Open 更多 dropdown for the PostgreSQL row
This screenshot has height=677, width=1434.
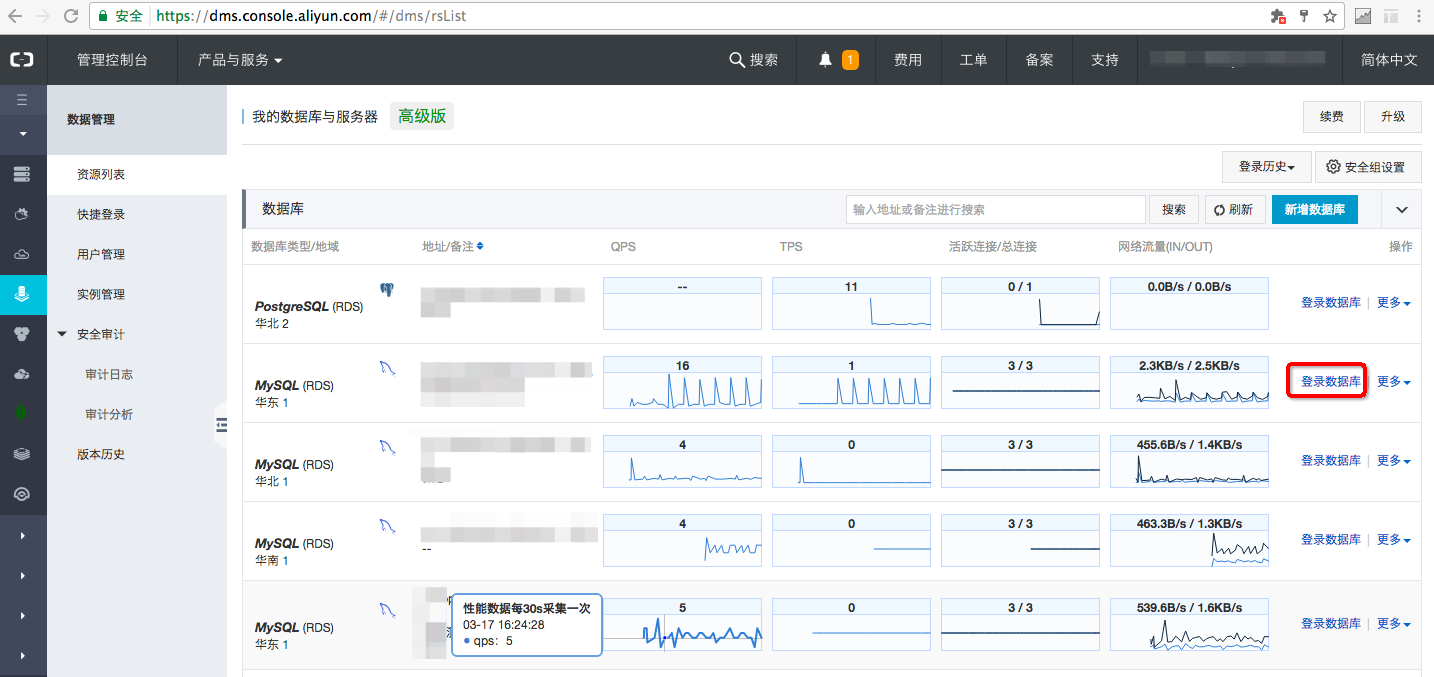click(x=1394, y=303)
